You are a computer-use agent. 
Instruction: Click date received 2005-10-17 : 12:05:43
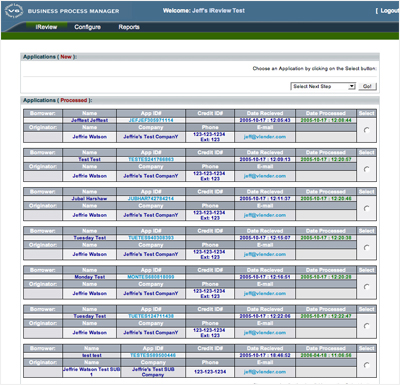point(265,120)
